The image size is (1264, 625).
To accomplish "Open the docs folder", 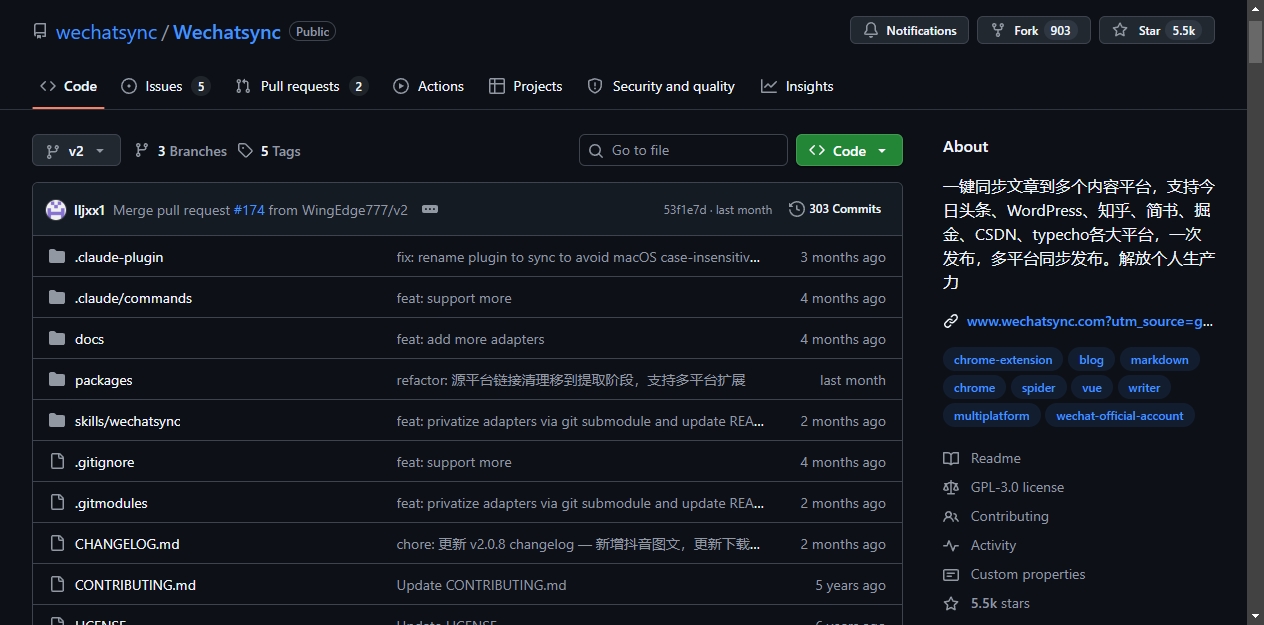I will pyautogui.click(x=89, y=339).
